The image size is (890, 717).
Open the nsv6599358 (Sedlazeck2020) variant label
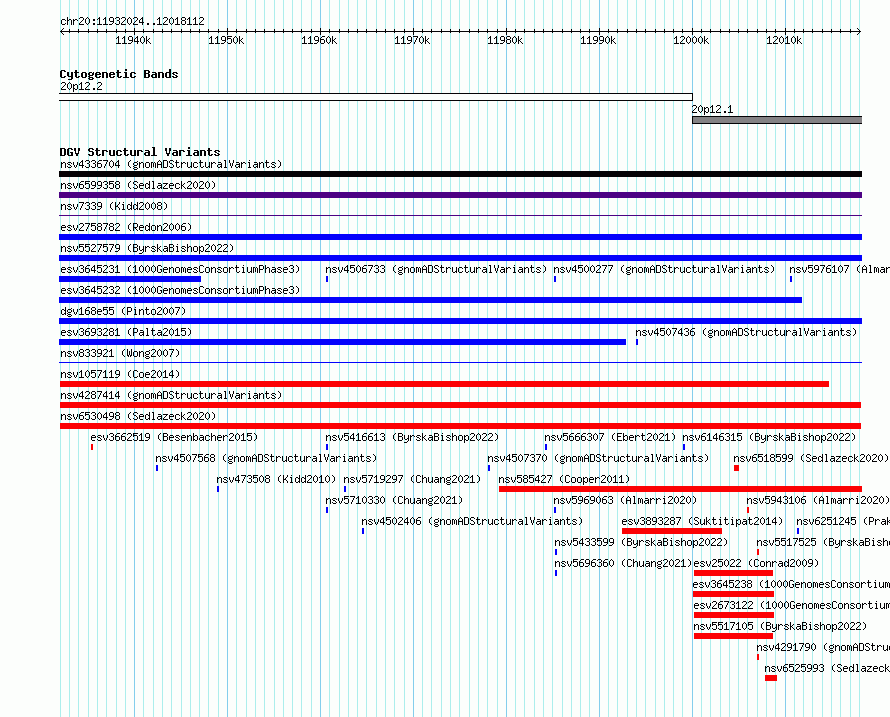point(138,186)
